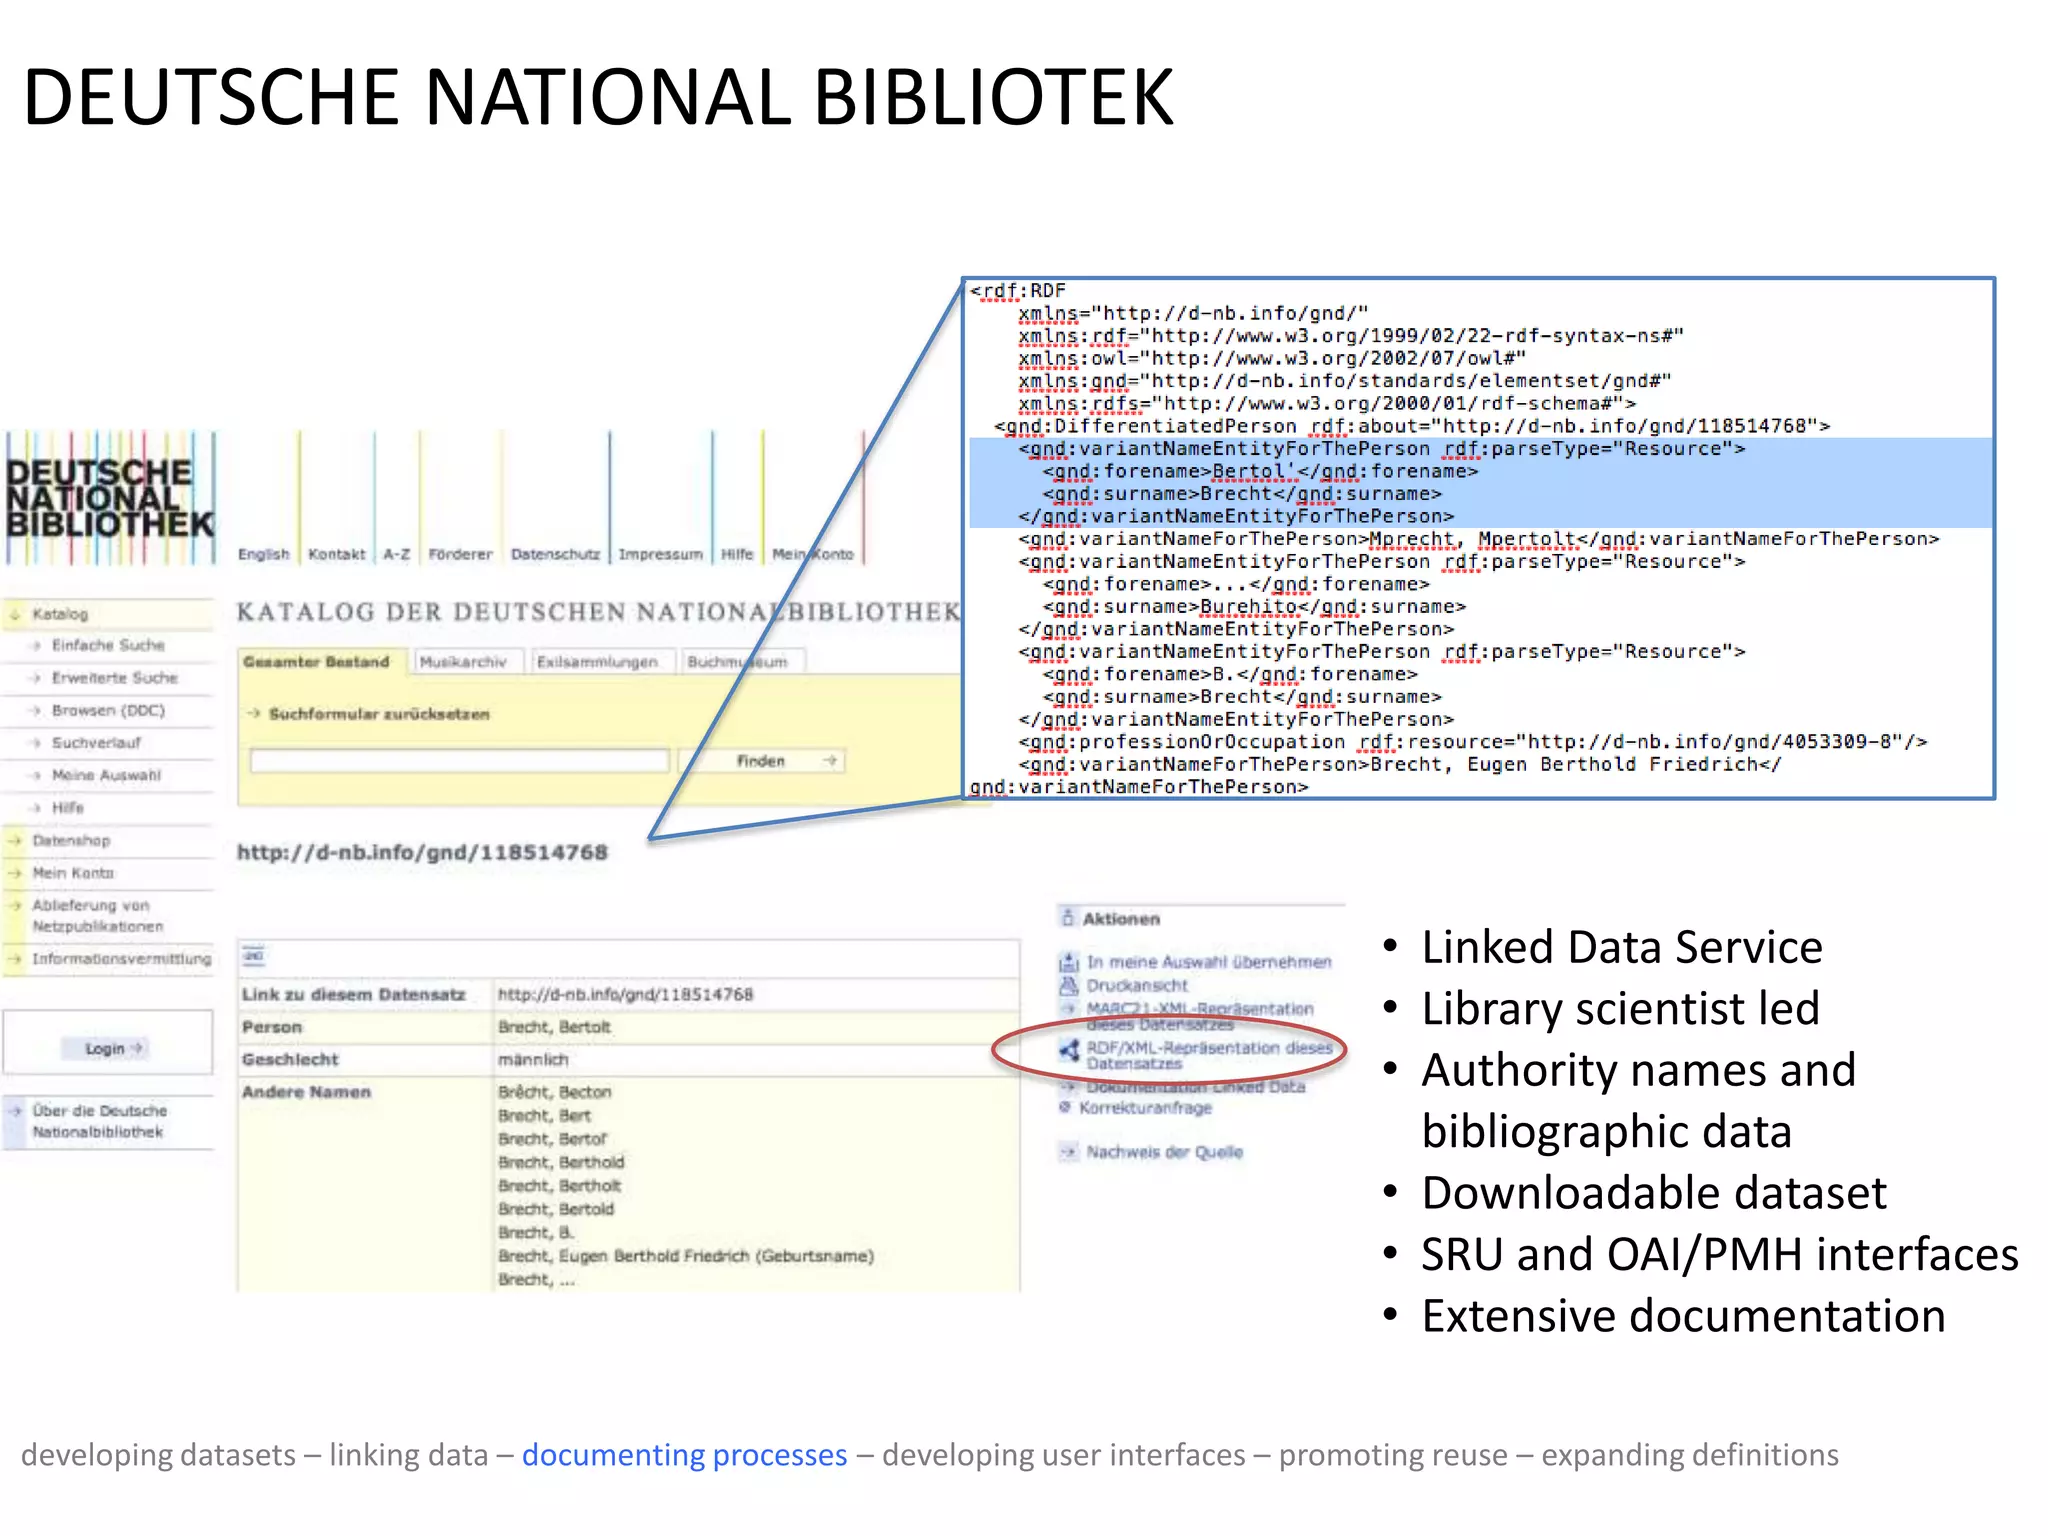Open Einfache Suche in sidebar

108,645
